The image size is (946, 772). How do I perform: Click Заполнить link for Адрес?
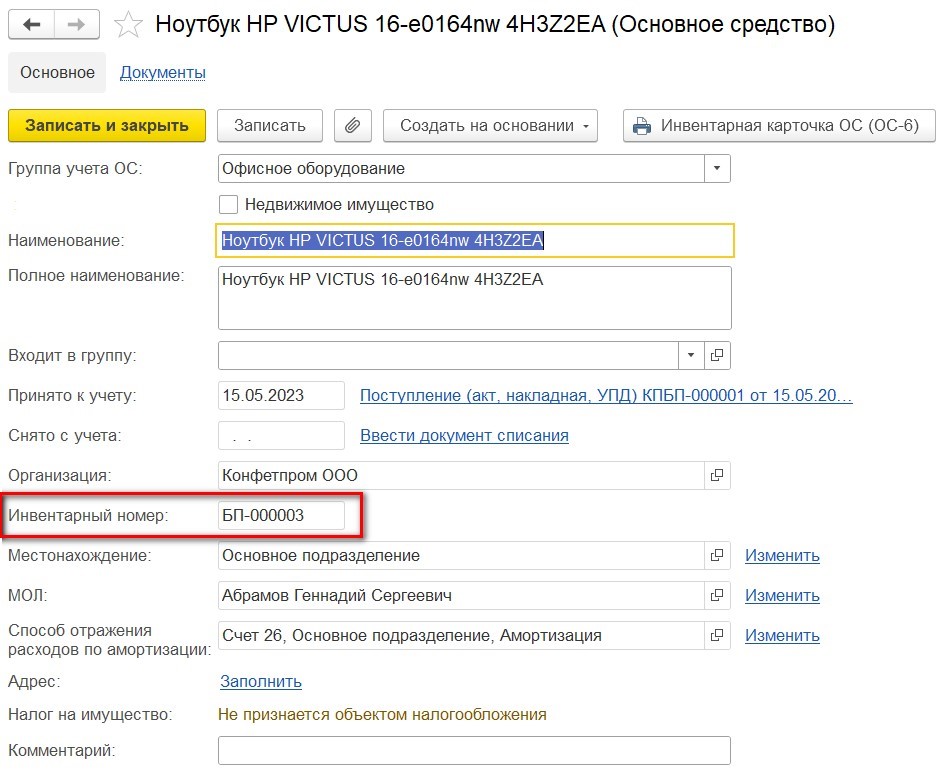point(261,682)
